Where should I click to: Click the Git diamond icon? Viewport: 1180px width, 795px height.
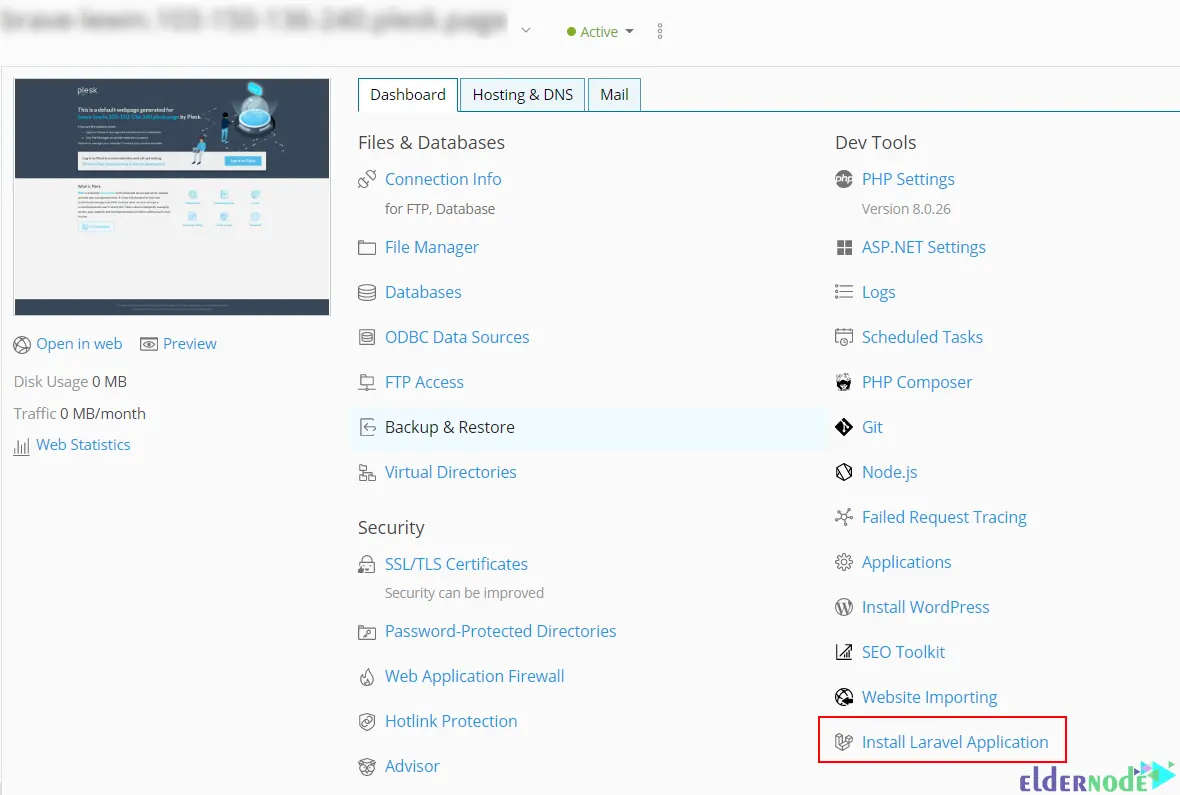[x=844, y=428]
